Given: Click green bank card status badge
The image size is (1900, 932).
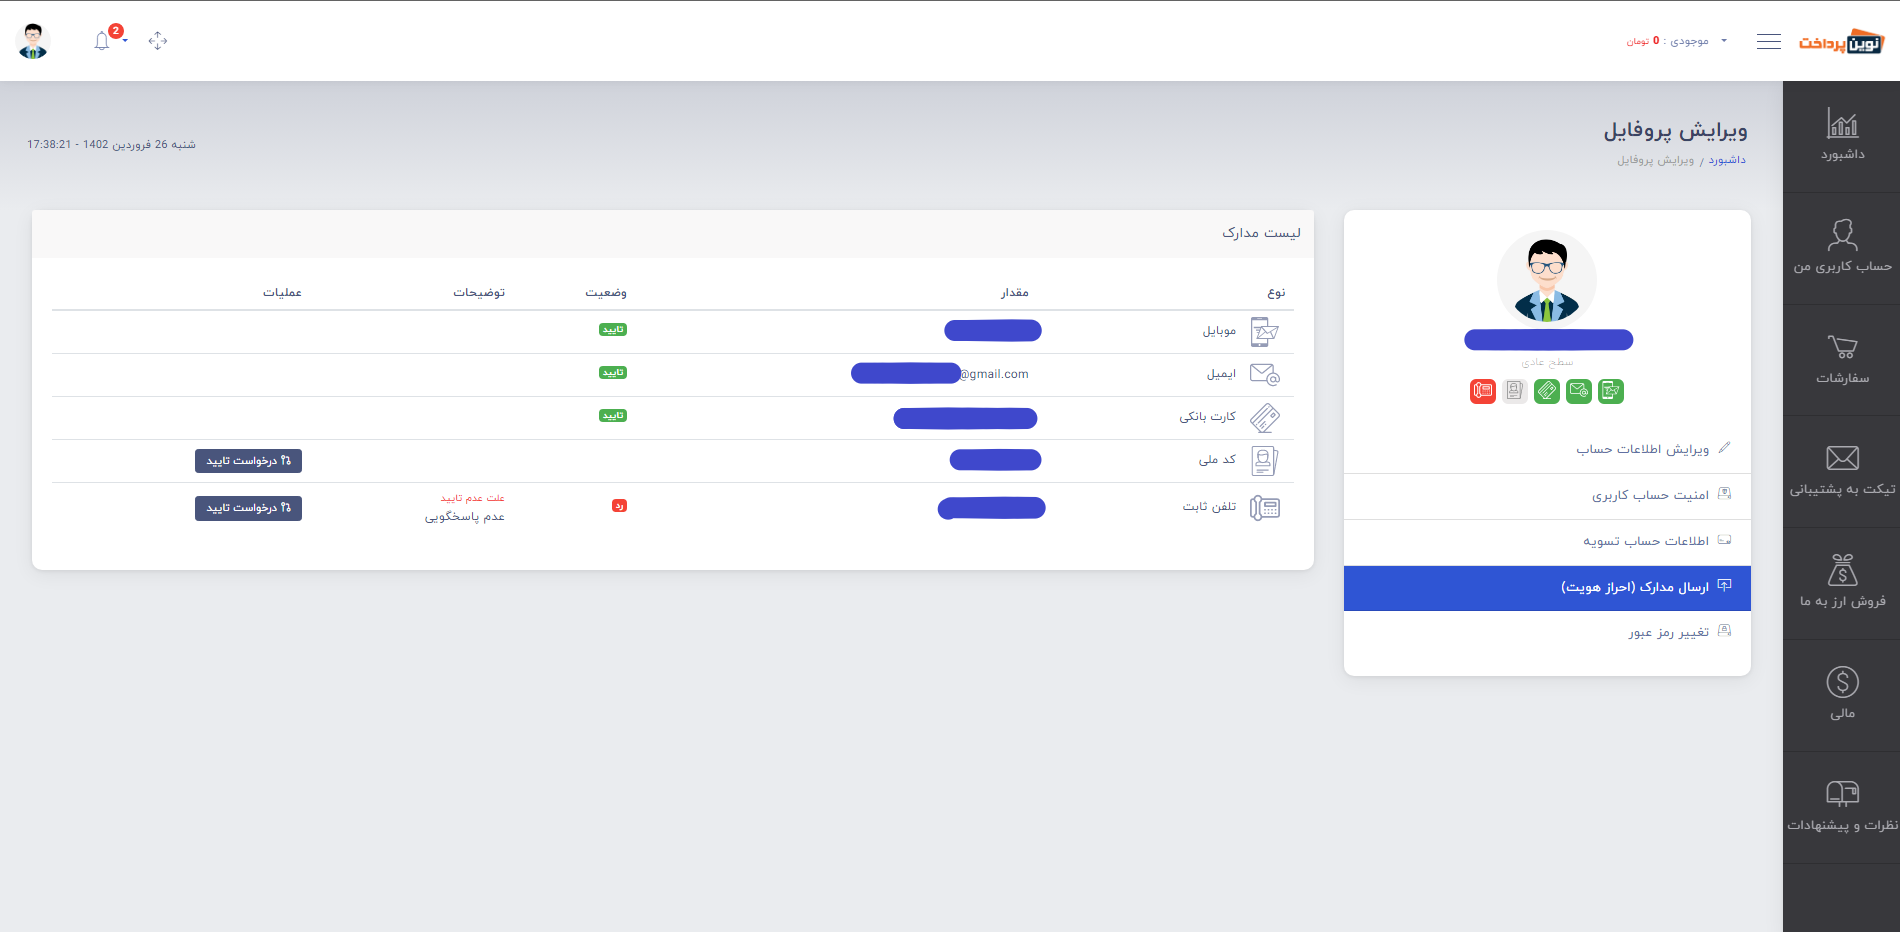Looking at the screenshot, I should [1547, 391].
